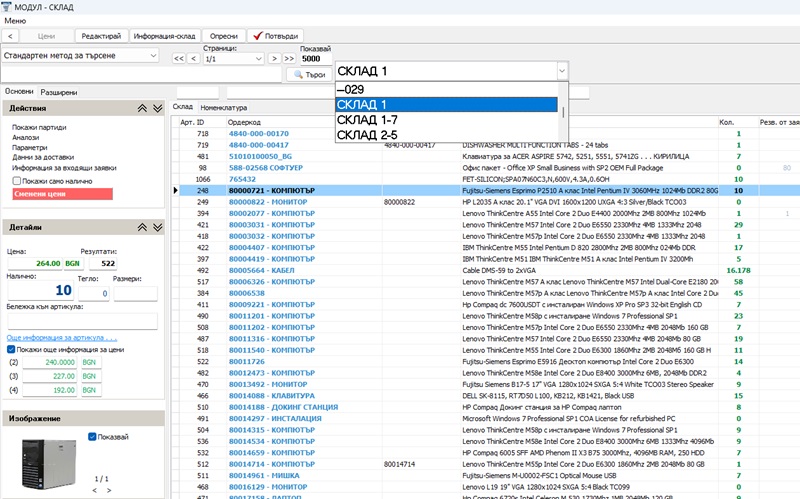
Task: Click the Размери field
Action: click(135, 293)
